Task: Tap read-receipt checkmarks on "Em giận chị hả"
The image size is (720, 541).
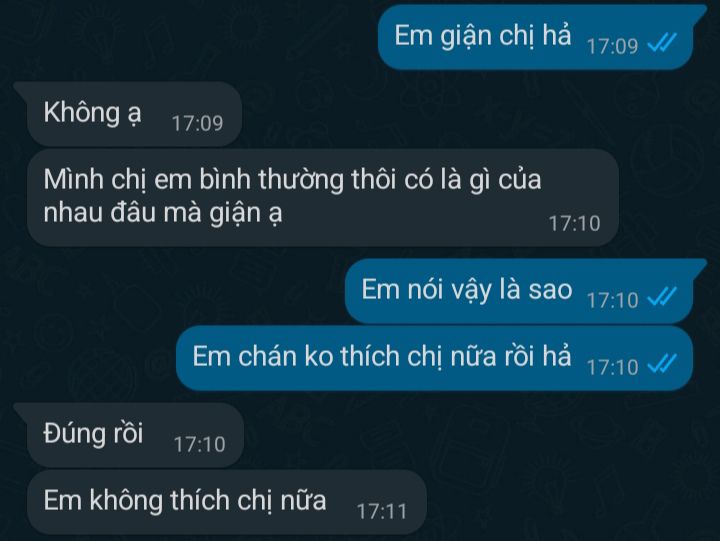Action: (x=662, y=44)
